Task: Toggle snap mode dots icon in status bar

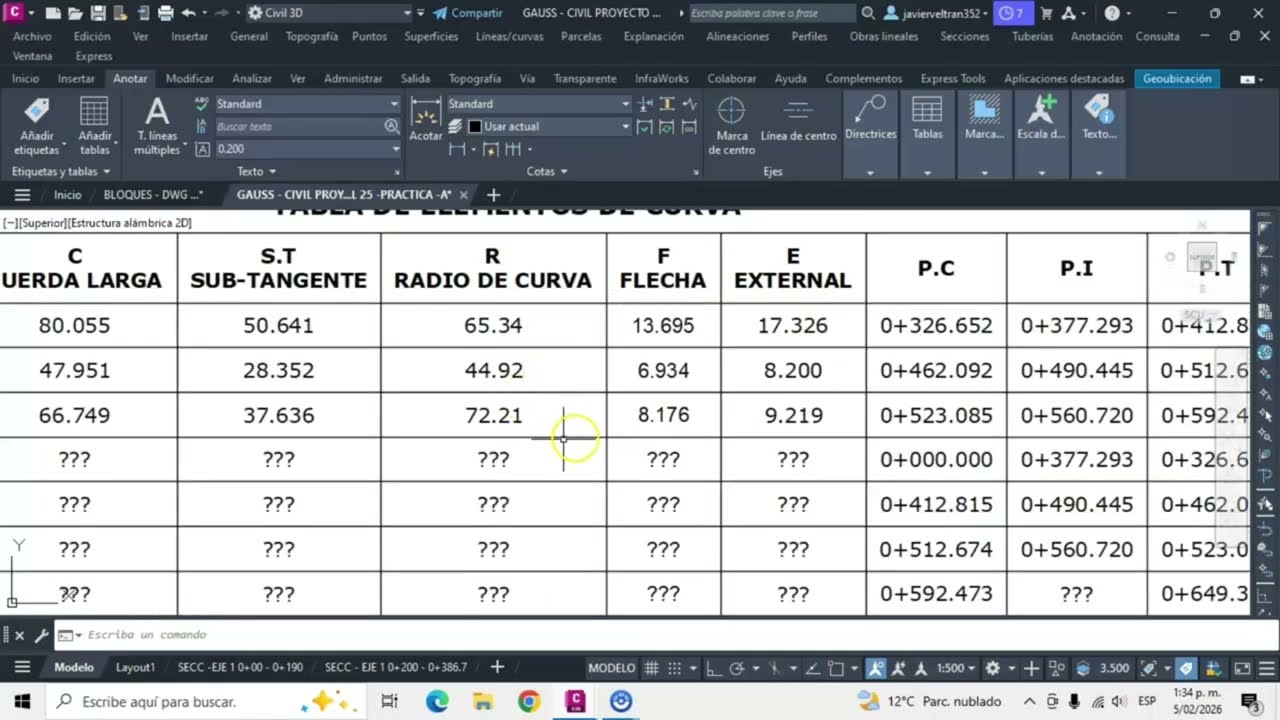Action: [x=674, y=668]
